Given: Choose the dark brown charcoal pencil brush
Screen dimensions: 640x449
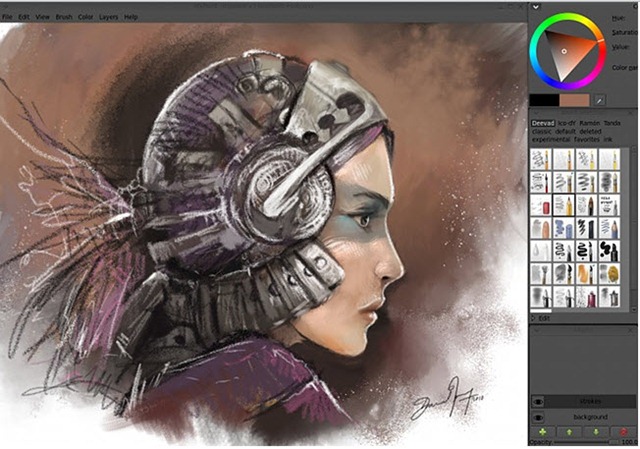Looking at the screenshot, I should 587,205.
